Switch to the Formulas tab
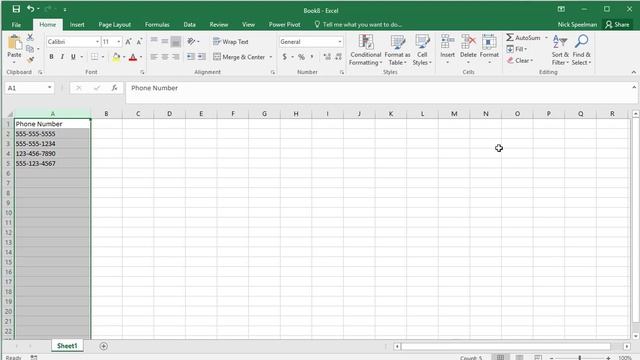640x360 pixels. 157,24
